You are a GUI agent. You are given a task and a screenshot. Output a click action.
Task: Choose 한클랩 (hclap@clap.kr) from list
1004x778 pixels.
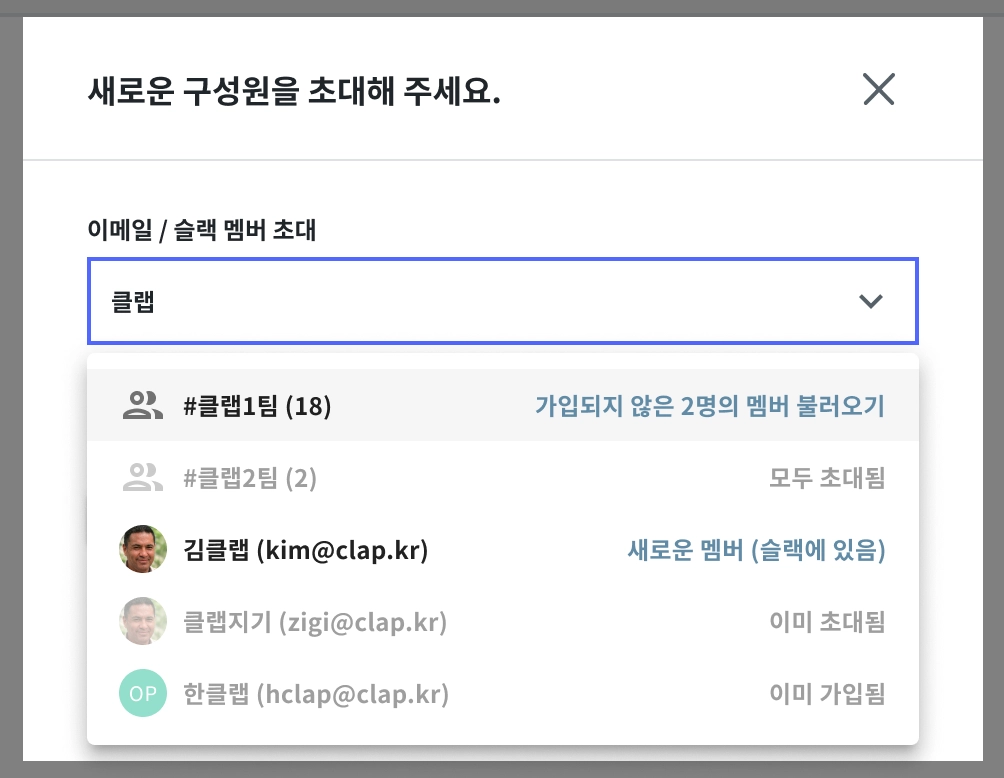tap(316, 694)
